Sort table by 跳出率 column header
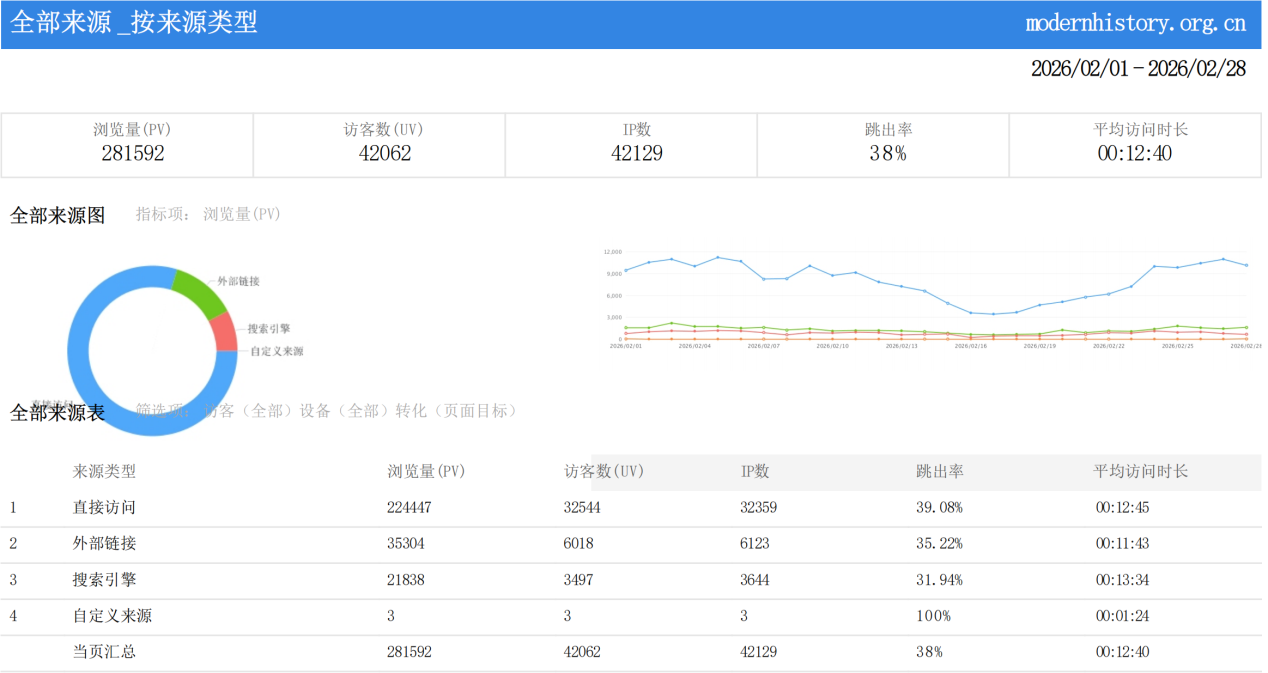 pos(940,471)
